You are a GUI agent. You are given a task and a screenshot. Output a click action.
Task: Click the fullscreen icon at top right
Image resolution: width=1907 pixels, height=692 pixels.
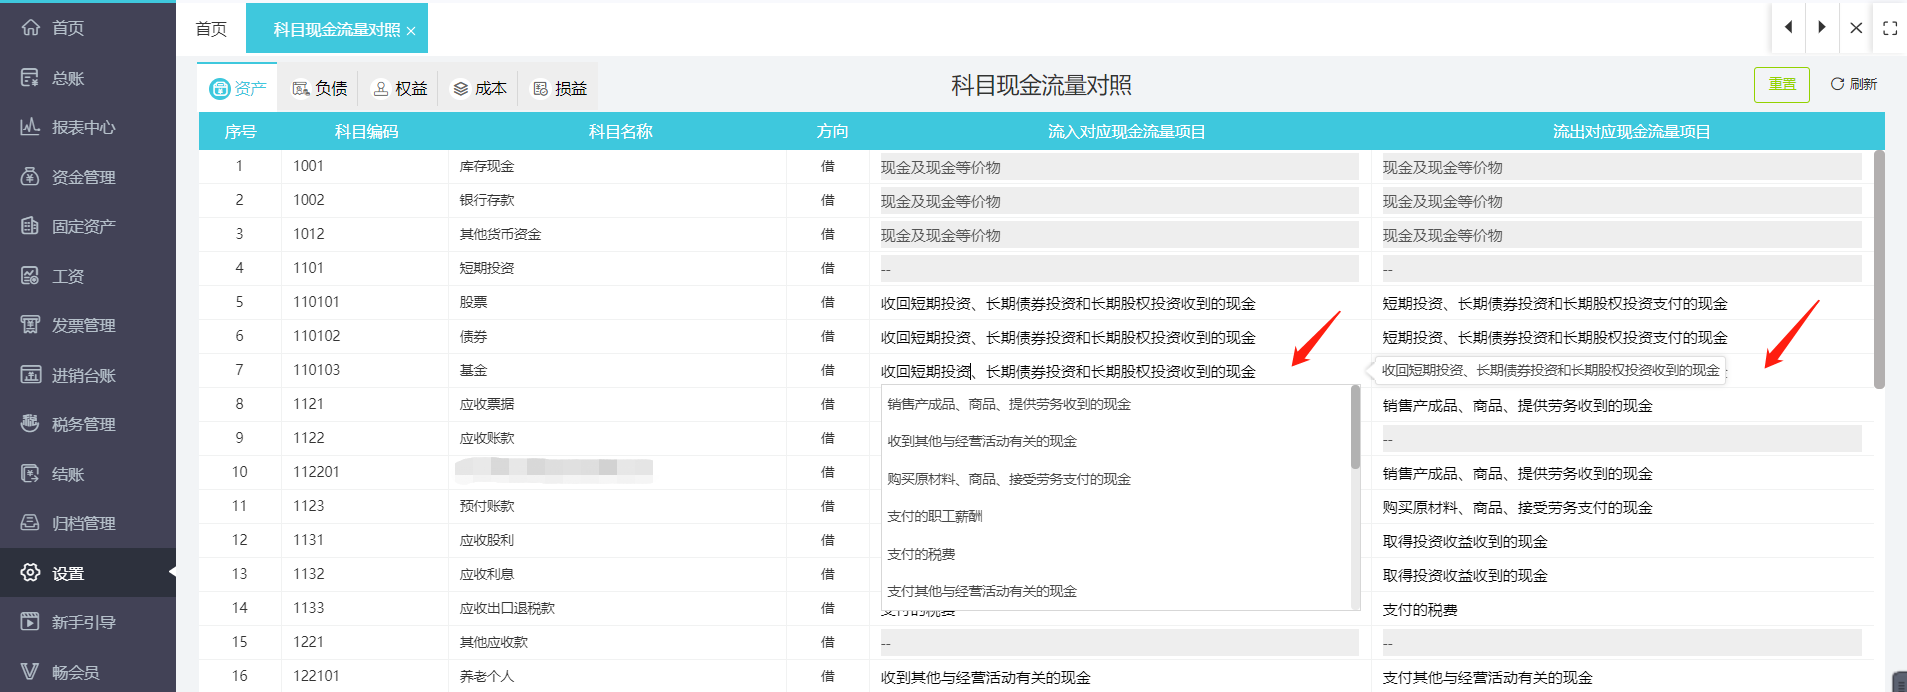[1889, 28]
